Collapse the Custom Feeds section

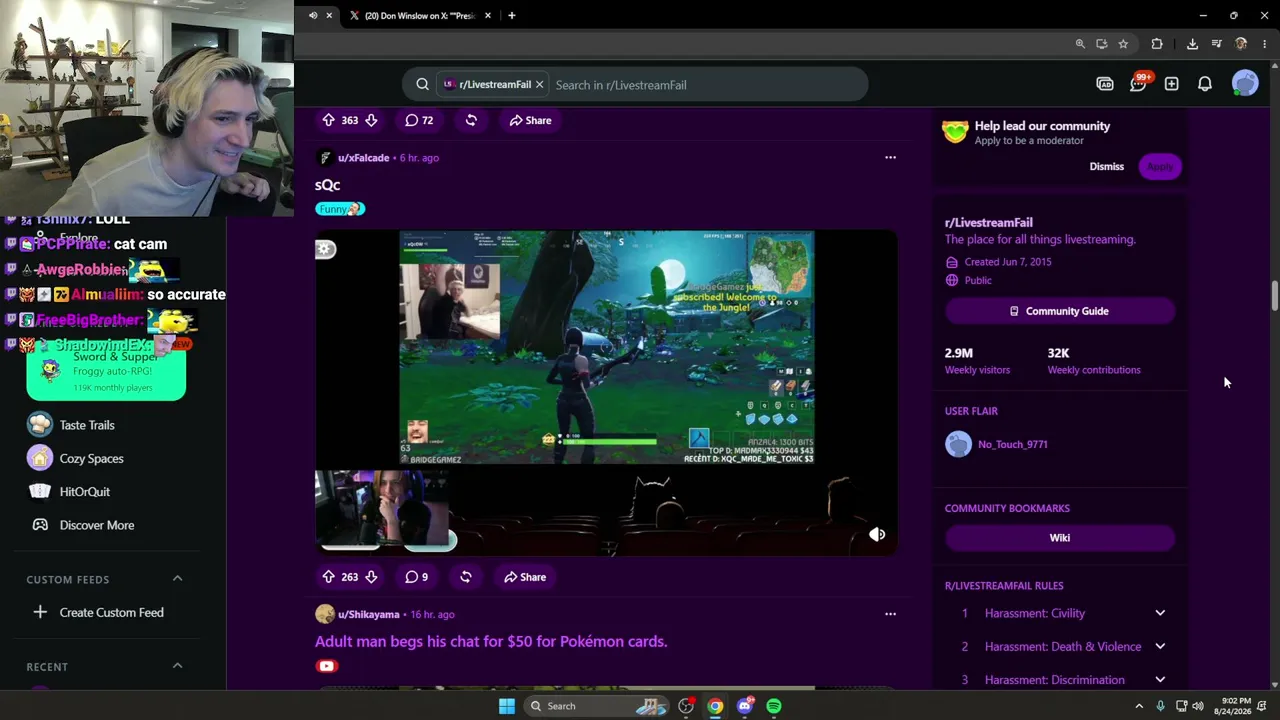(x=177, y=579)
